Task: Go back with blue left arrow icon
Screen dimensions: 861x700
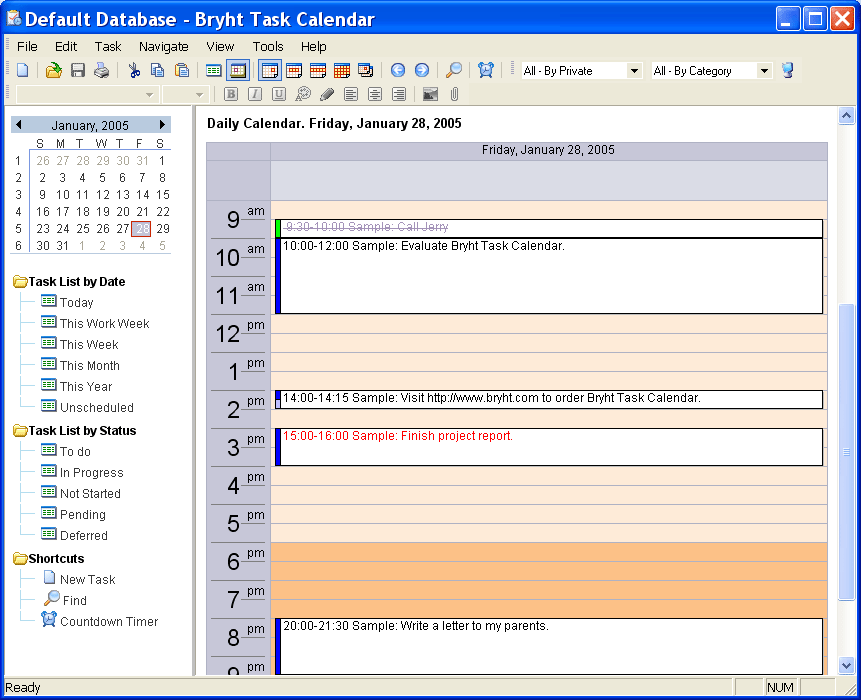Action: [x=398, y=70]
